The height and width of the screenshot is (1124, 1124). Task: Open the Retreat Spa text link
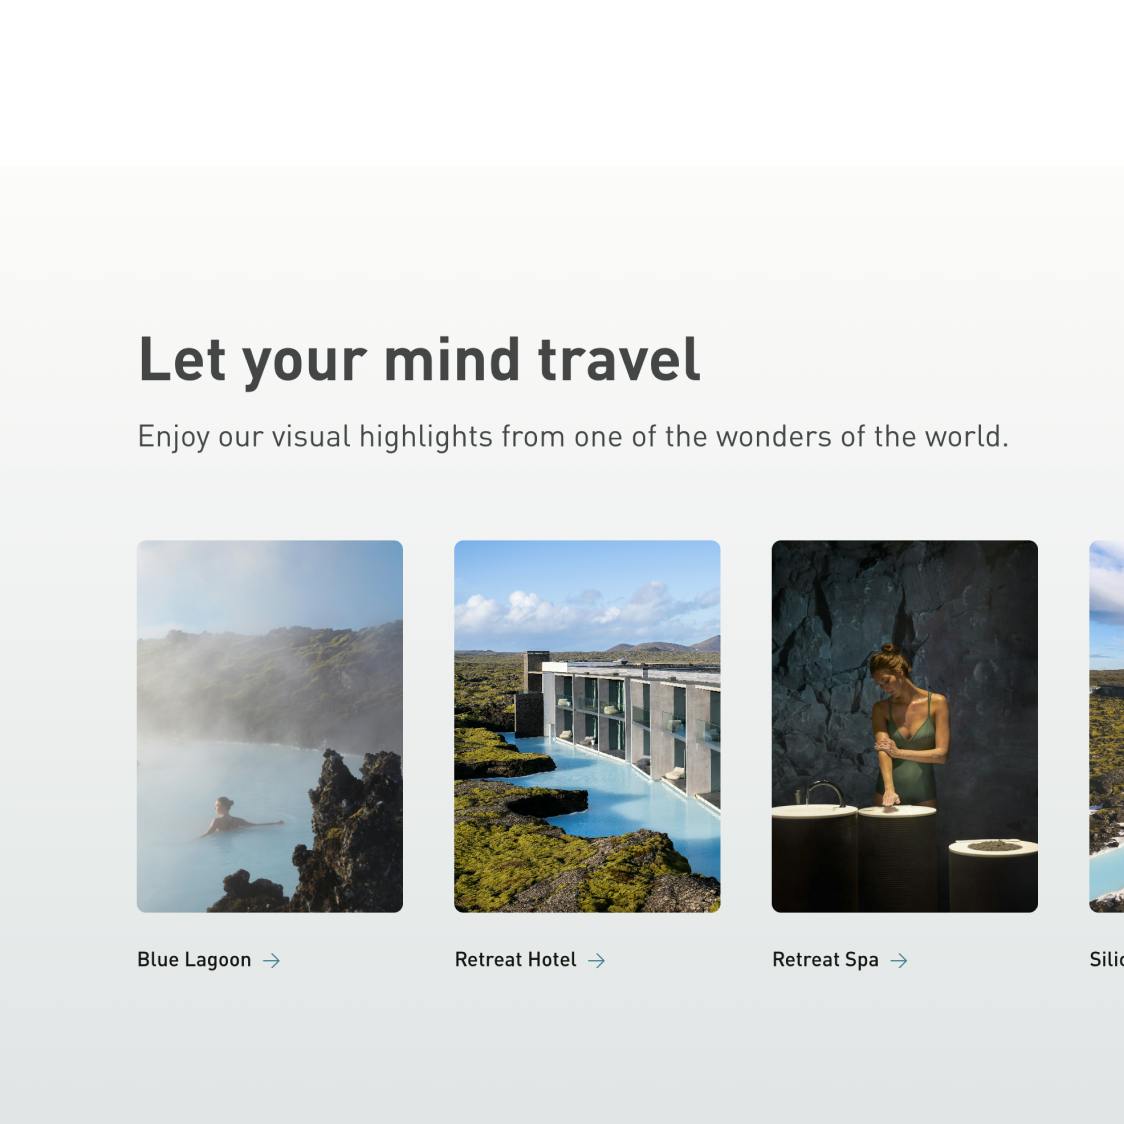825,960
